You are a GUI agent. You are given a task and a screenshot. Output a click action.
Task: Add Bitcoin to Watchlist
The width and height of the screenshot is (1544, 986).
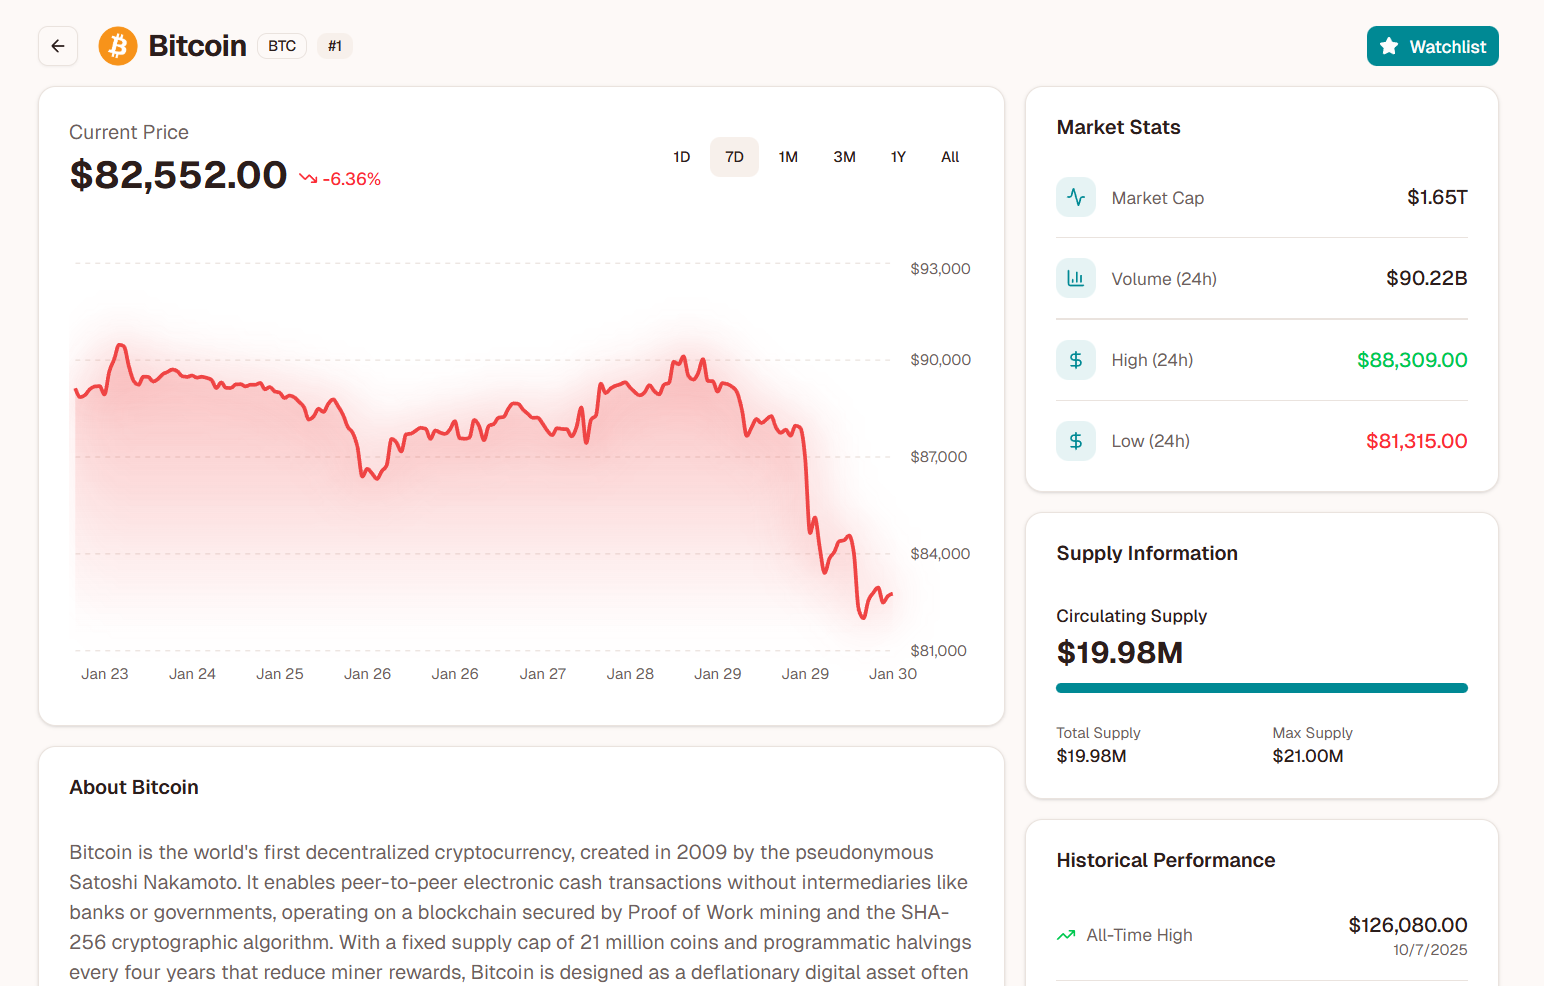tap(1432, 46)
